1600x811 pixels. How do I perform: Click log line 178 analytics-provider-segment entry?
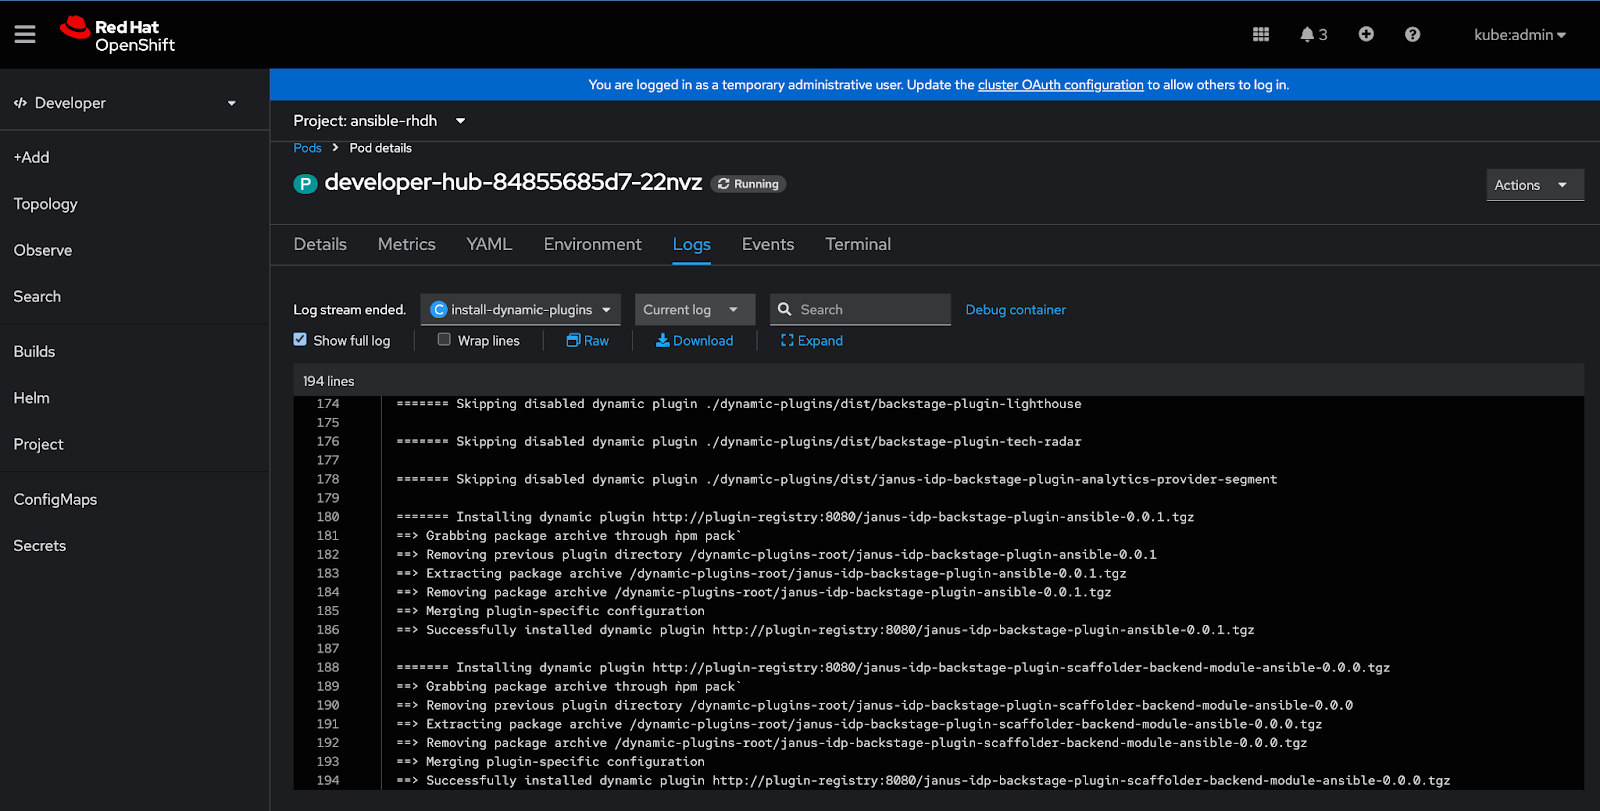click(836, 480)
